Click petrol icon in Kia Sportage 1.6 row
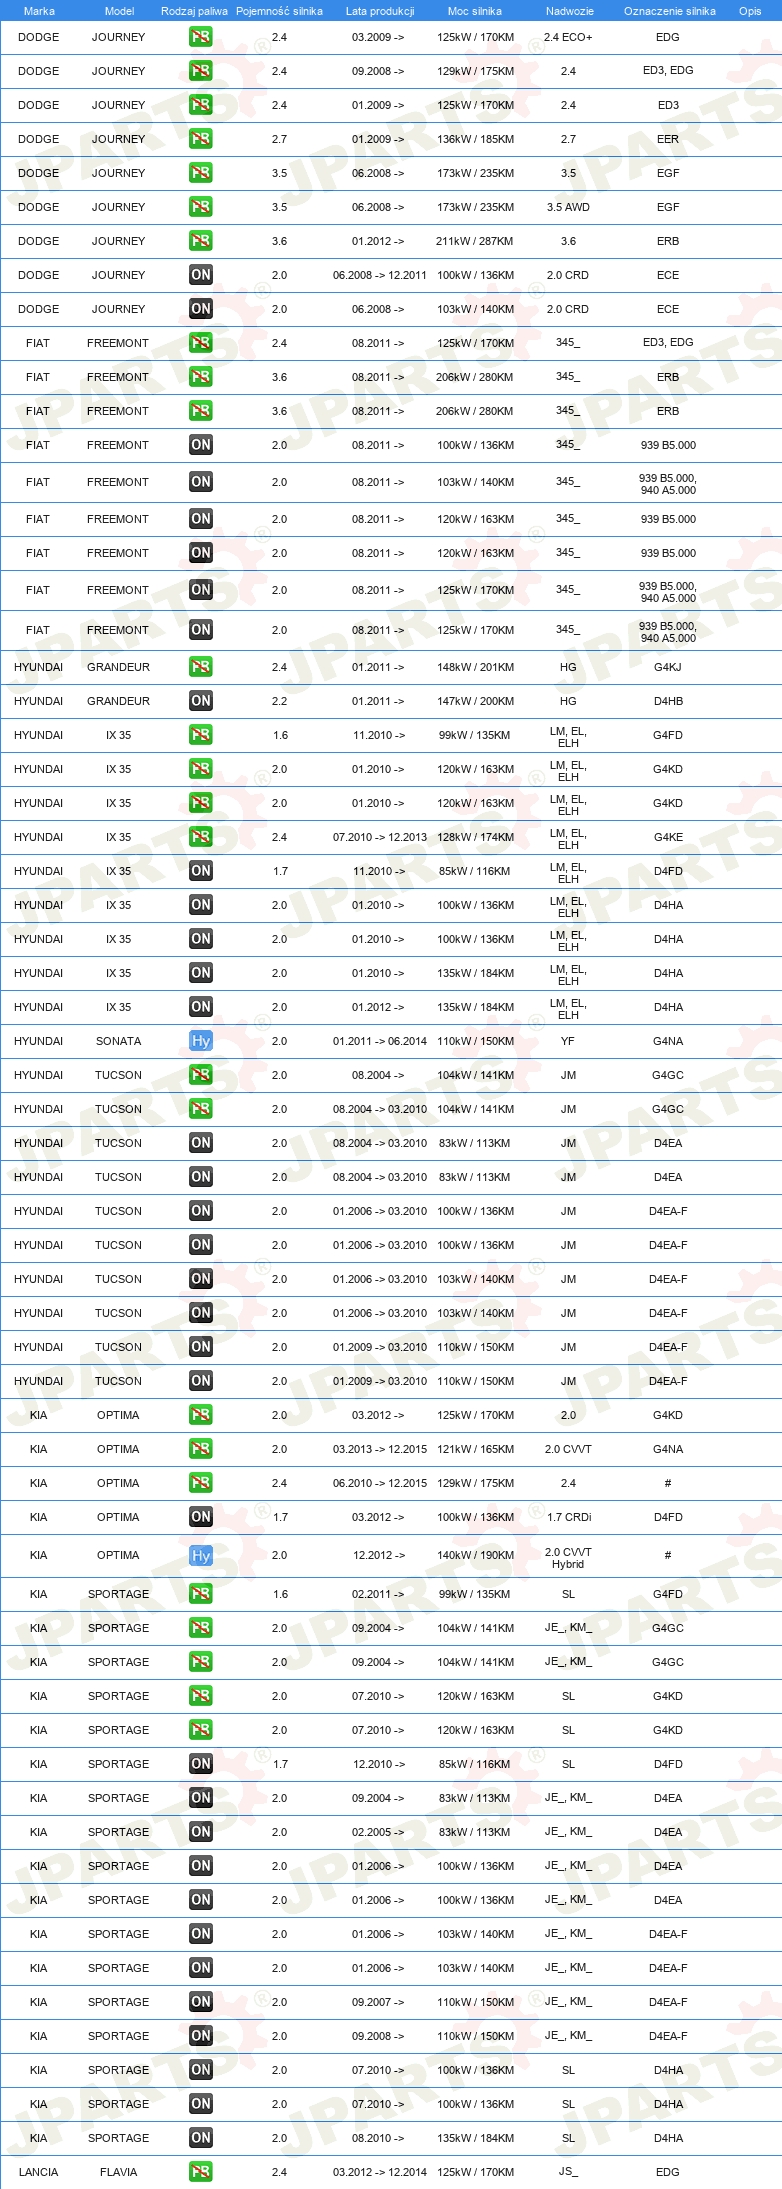782x2189 pixels. (x=201, y=1594)
